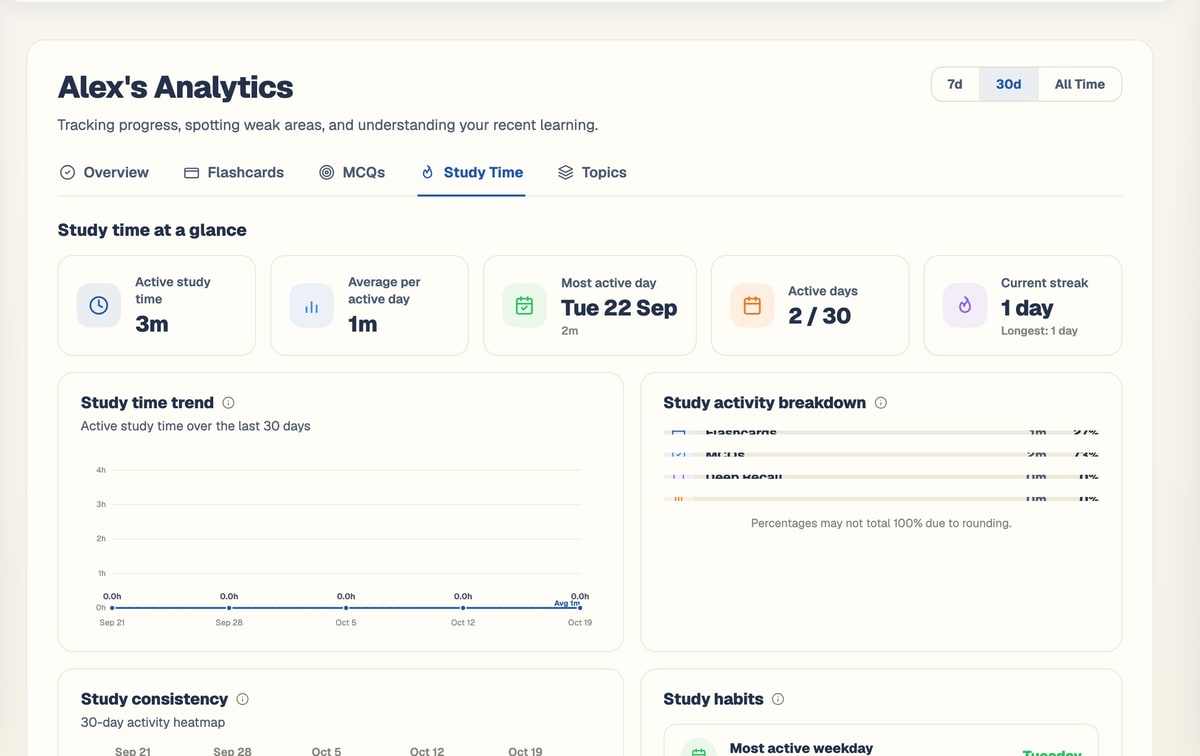Click the 'Longest: 1 day' streak text

coord(1039,331)
